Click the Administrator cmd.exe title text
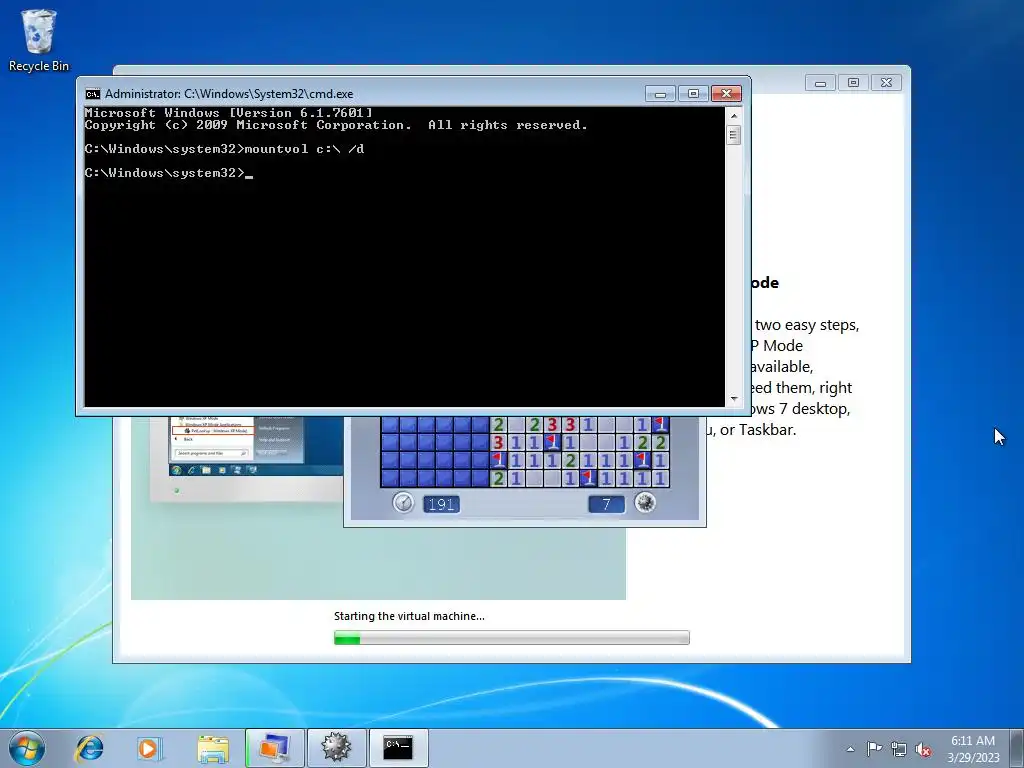 [x=229, y=94]
